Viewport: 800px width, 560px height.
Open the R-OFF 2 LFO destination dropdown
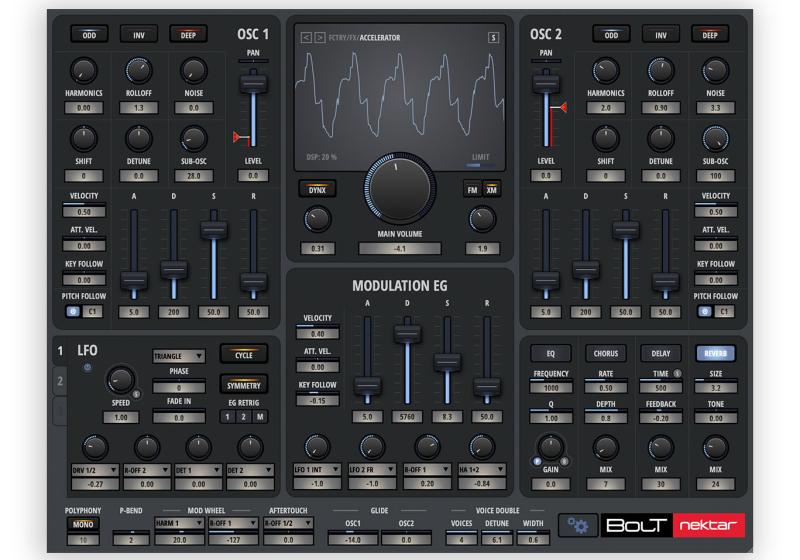(147, 470)
